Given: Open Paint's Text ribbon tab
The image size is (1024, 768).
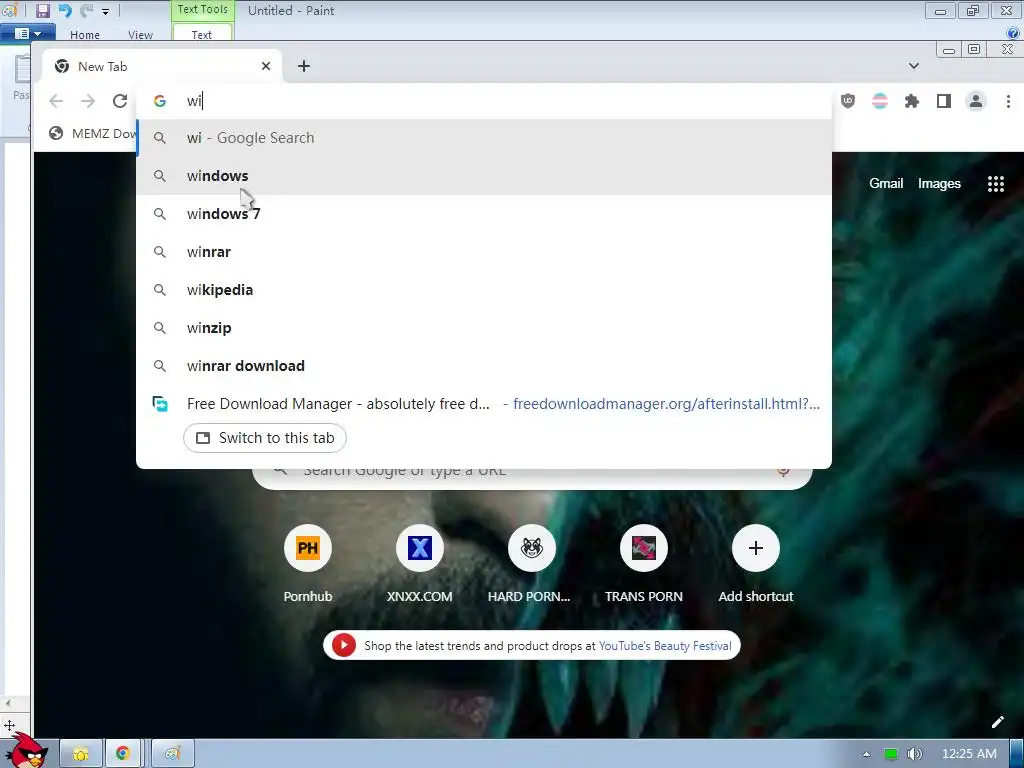Looking at the screenshot, I should coord(202,35).
